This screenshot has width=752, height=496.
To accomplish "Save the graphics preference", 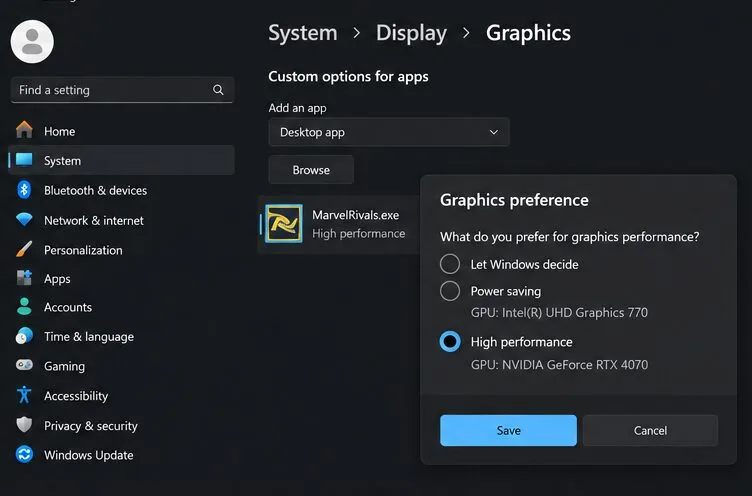I will tap(508, 430).
